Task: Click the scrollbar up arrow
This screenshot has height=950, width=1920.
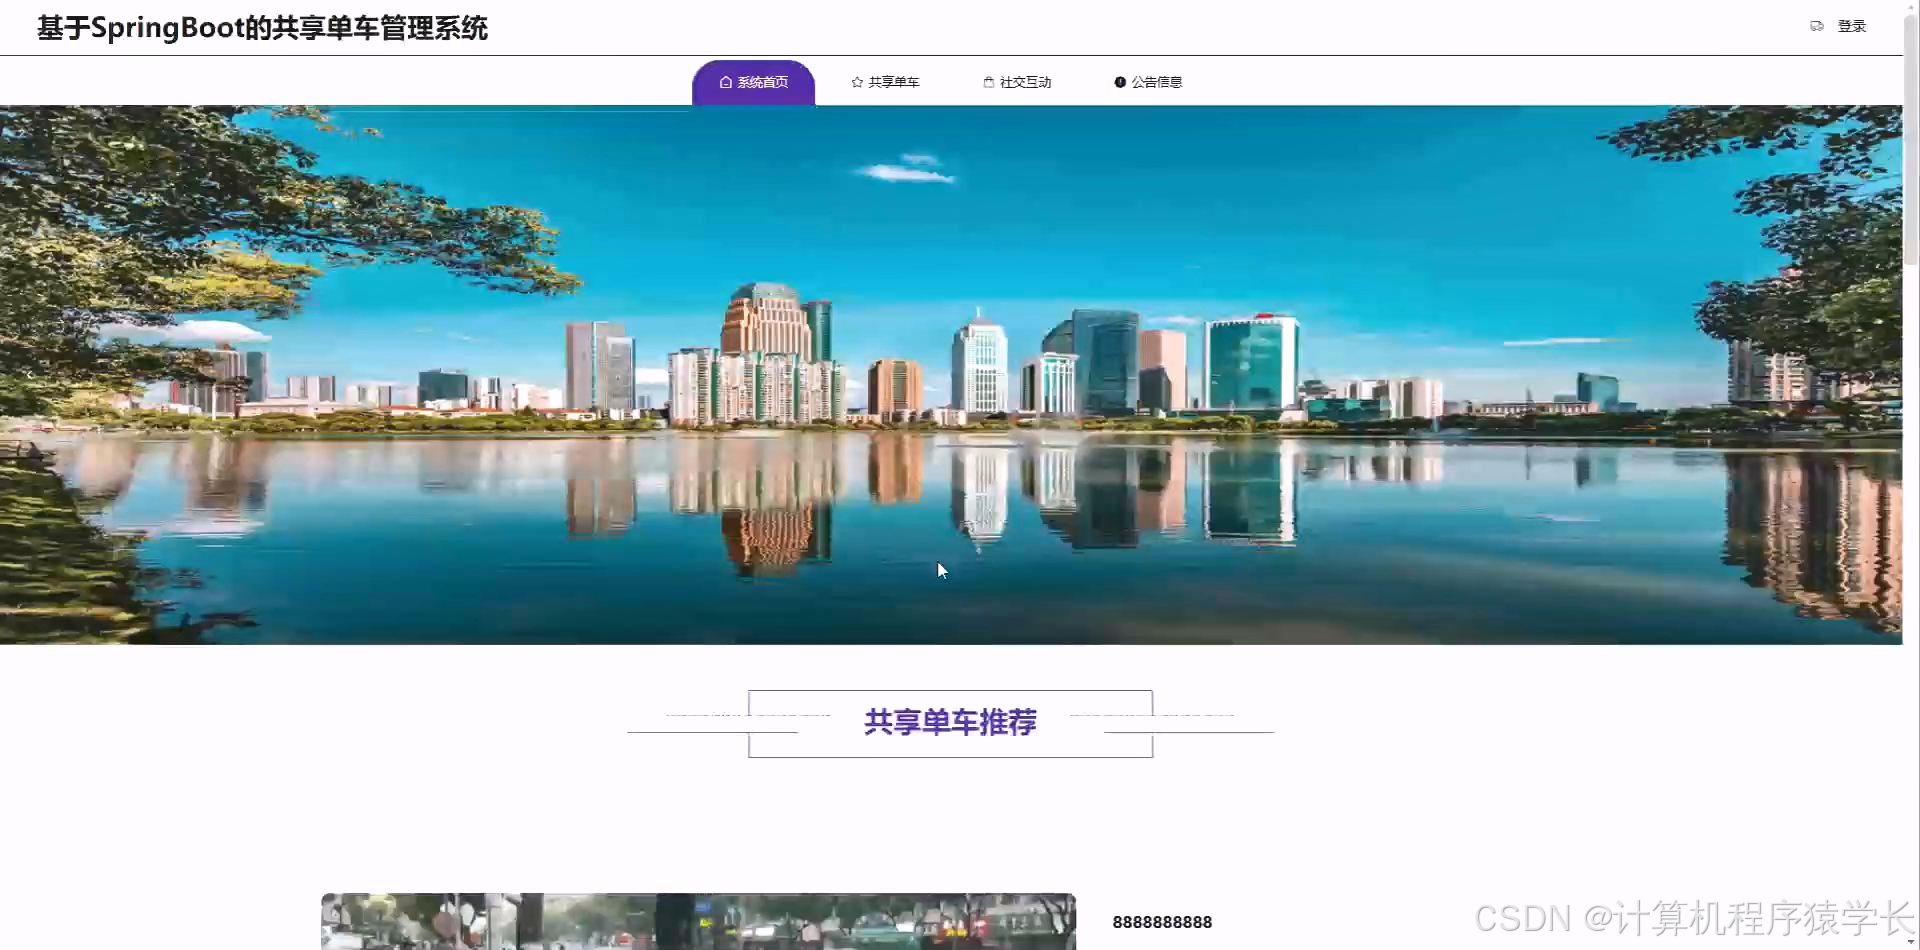Action: click(1912, 6)
